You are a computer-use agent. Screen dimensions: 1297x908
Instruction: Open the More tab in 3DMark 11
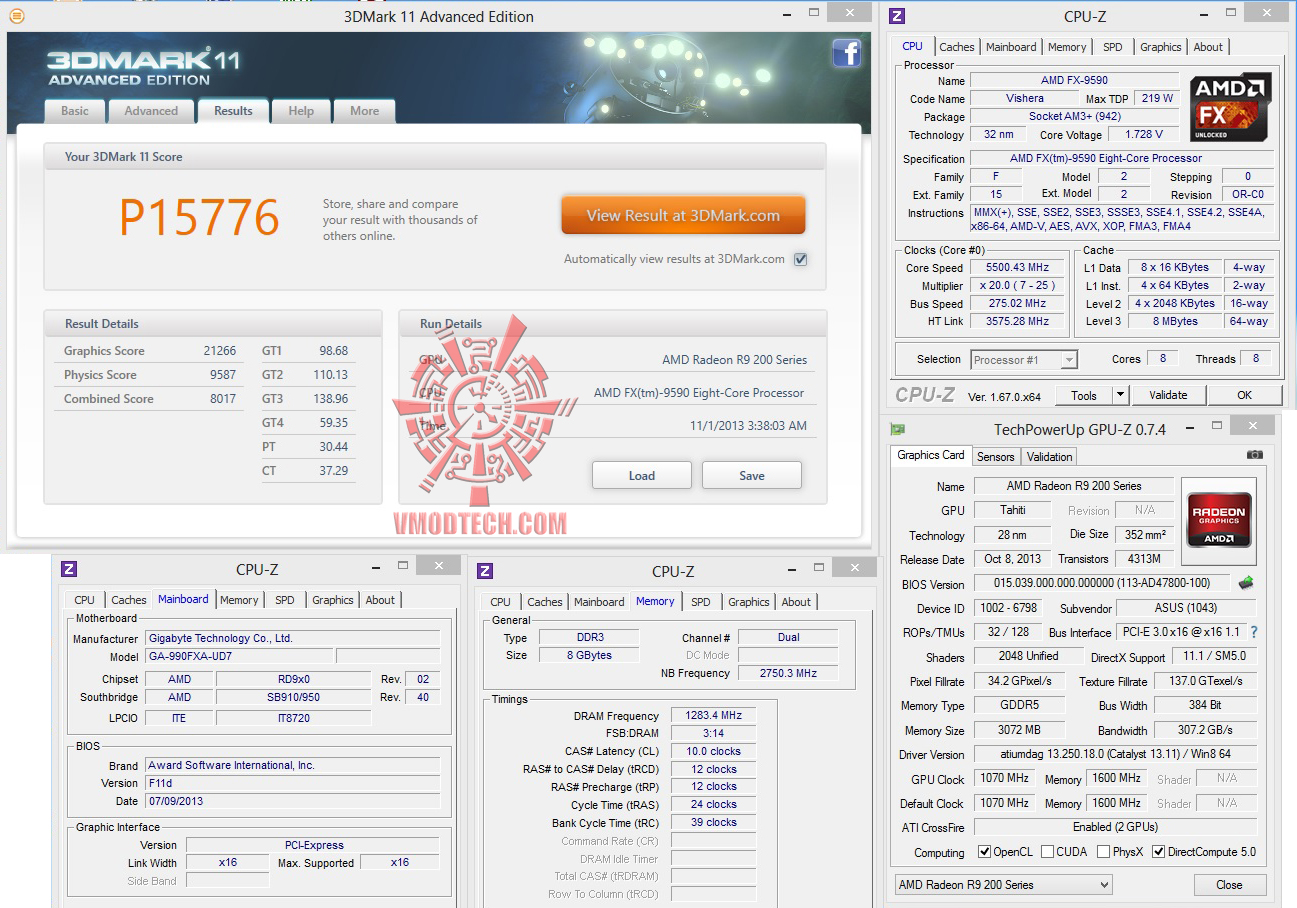pyautogui.click(x=365, y=111)
